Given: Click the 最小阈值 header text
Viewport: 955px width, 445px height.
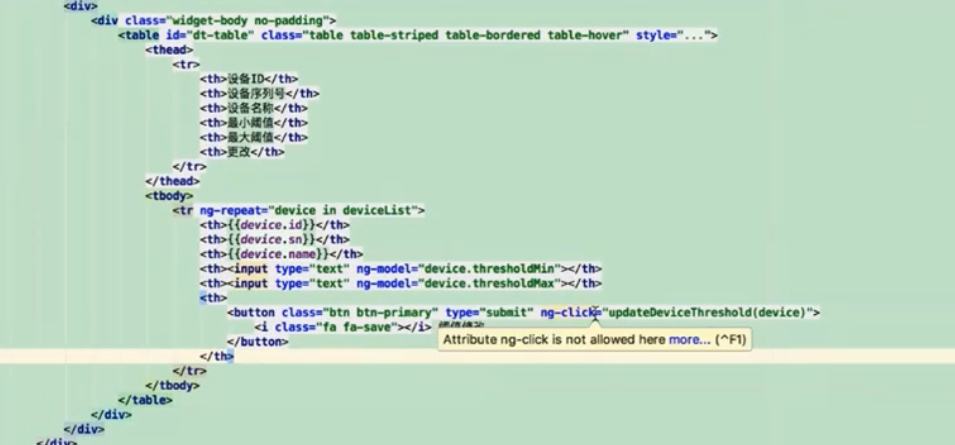Looking at the screenshot, I should (x=250, y=123).
